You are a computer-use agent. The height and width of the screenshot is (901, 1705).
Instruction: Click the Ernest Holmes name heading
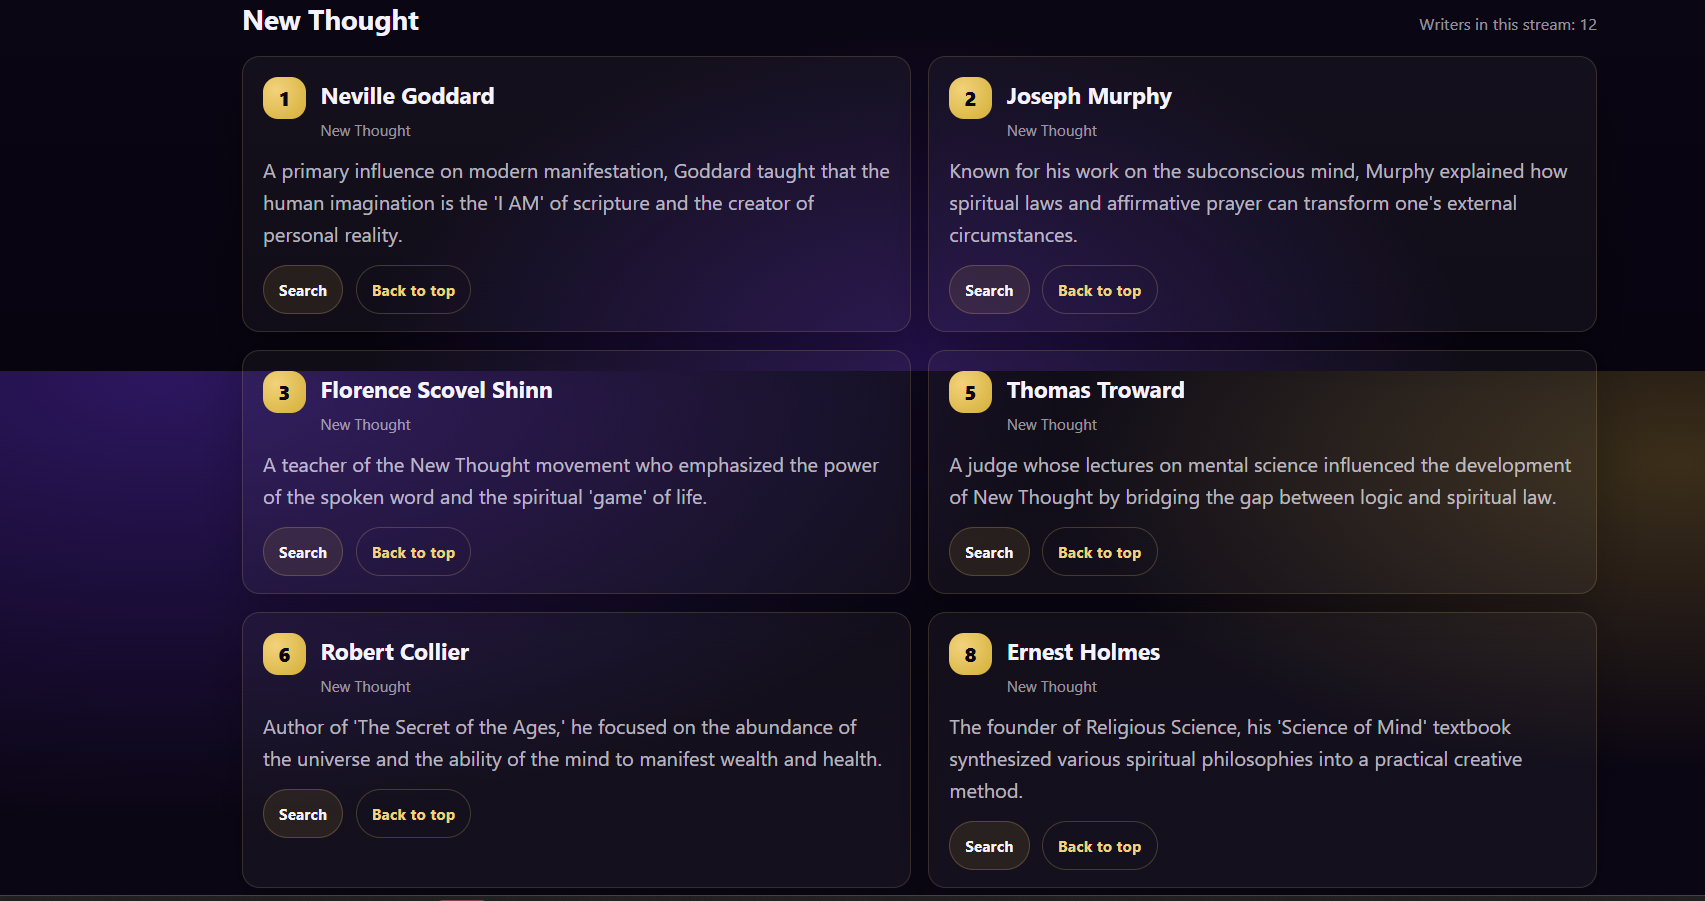[1083, 652]
